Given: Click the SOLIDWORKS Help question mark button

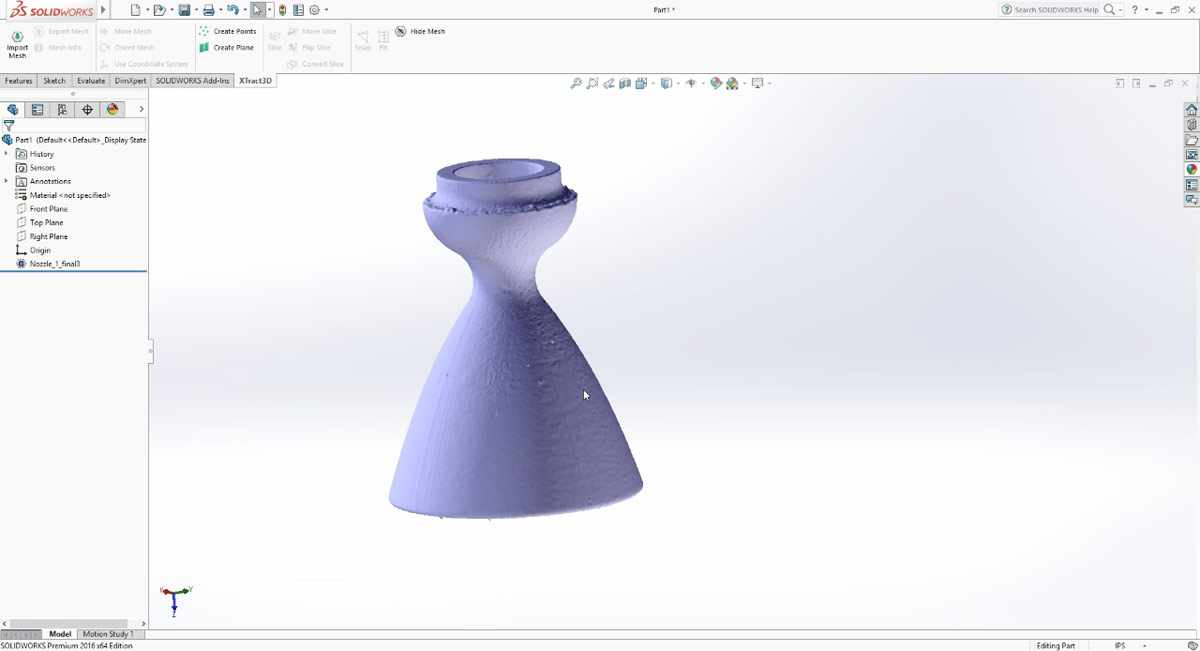Looking at the screenshot, I should [x=1134, y=9].
